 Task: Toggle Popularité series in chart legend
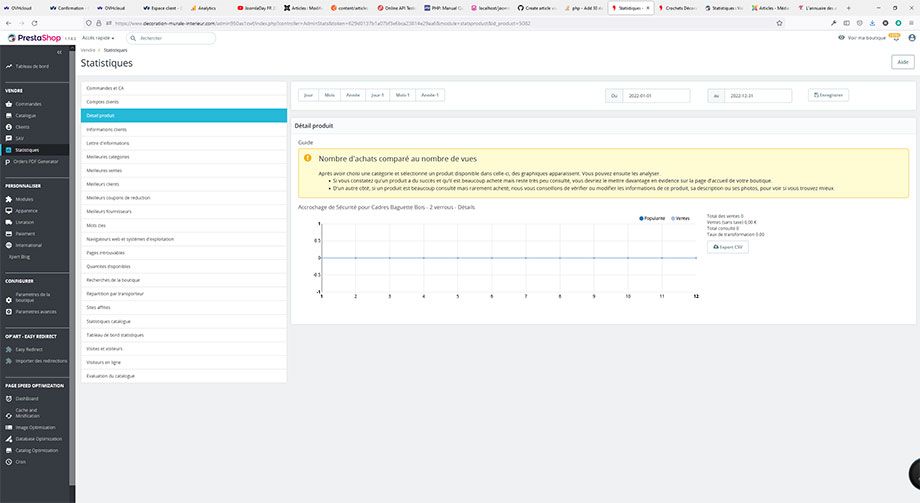pyautogui.click(x=652, y=218)
